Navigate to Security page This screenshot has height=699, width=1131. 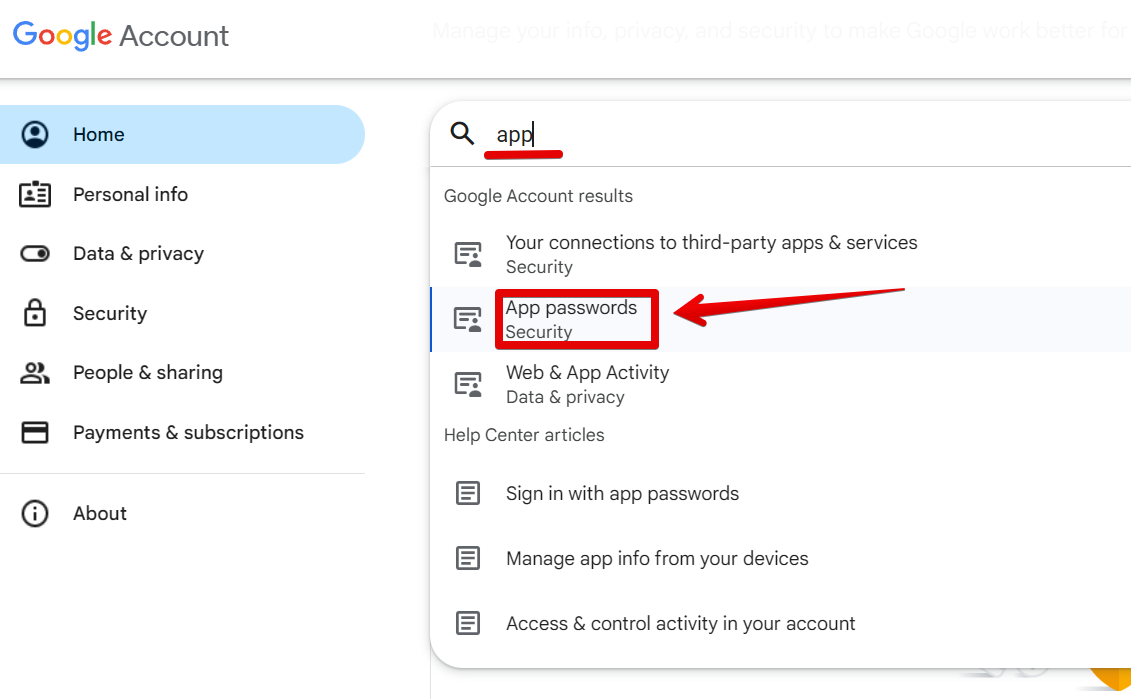(x=182, y=313)
